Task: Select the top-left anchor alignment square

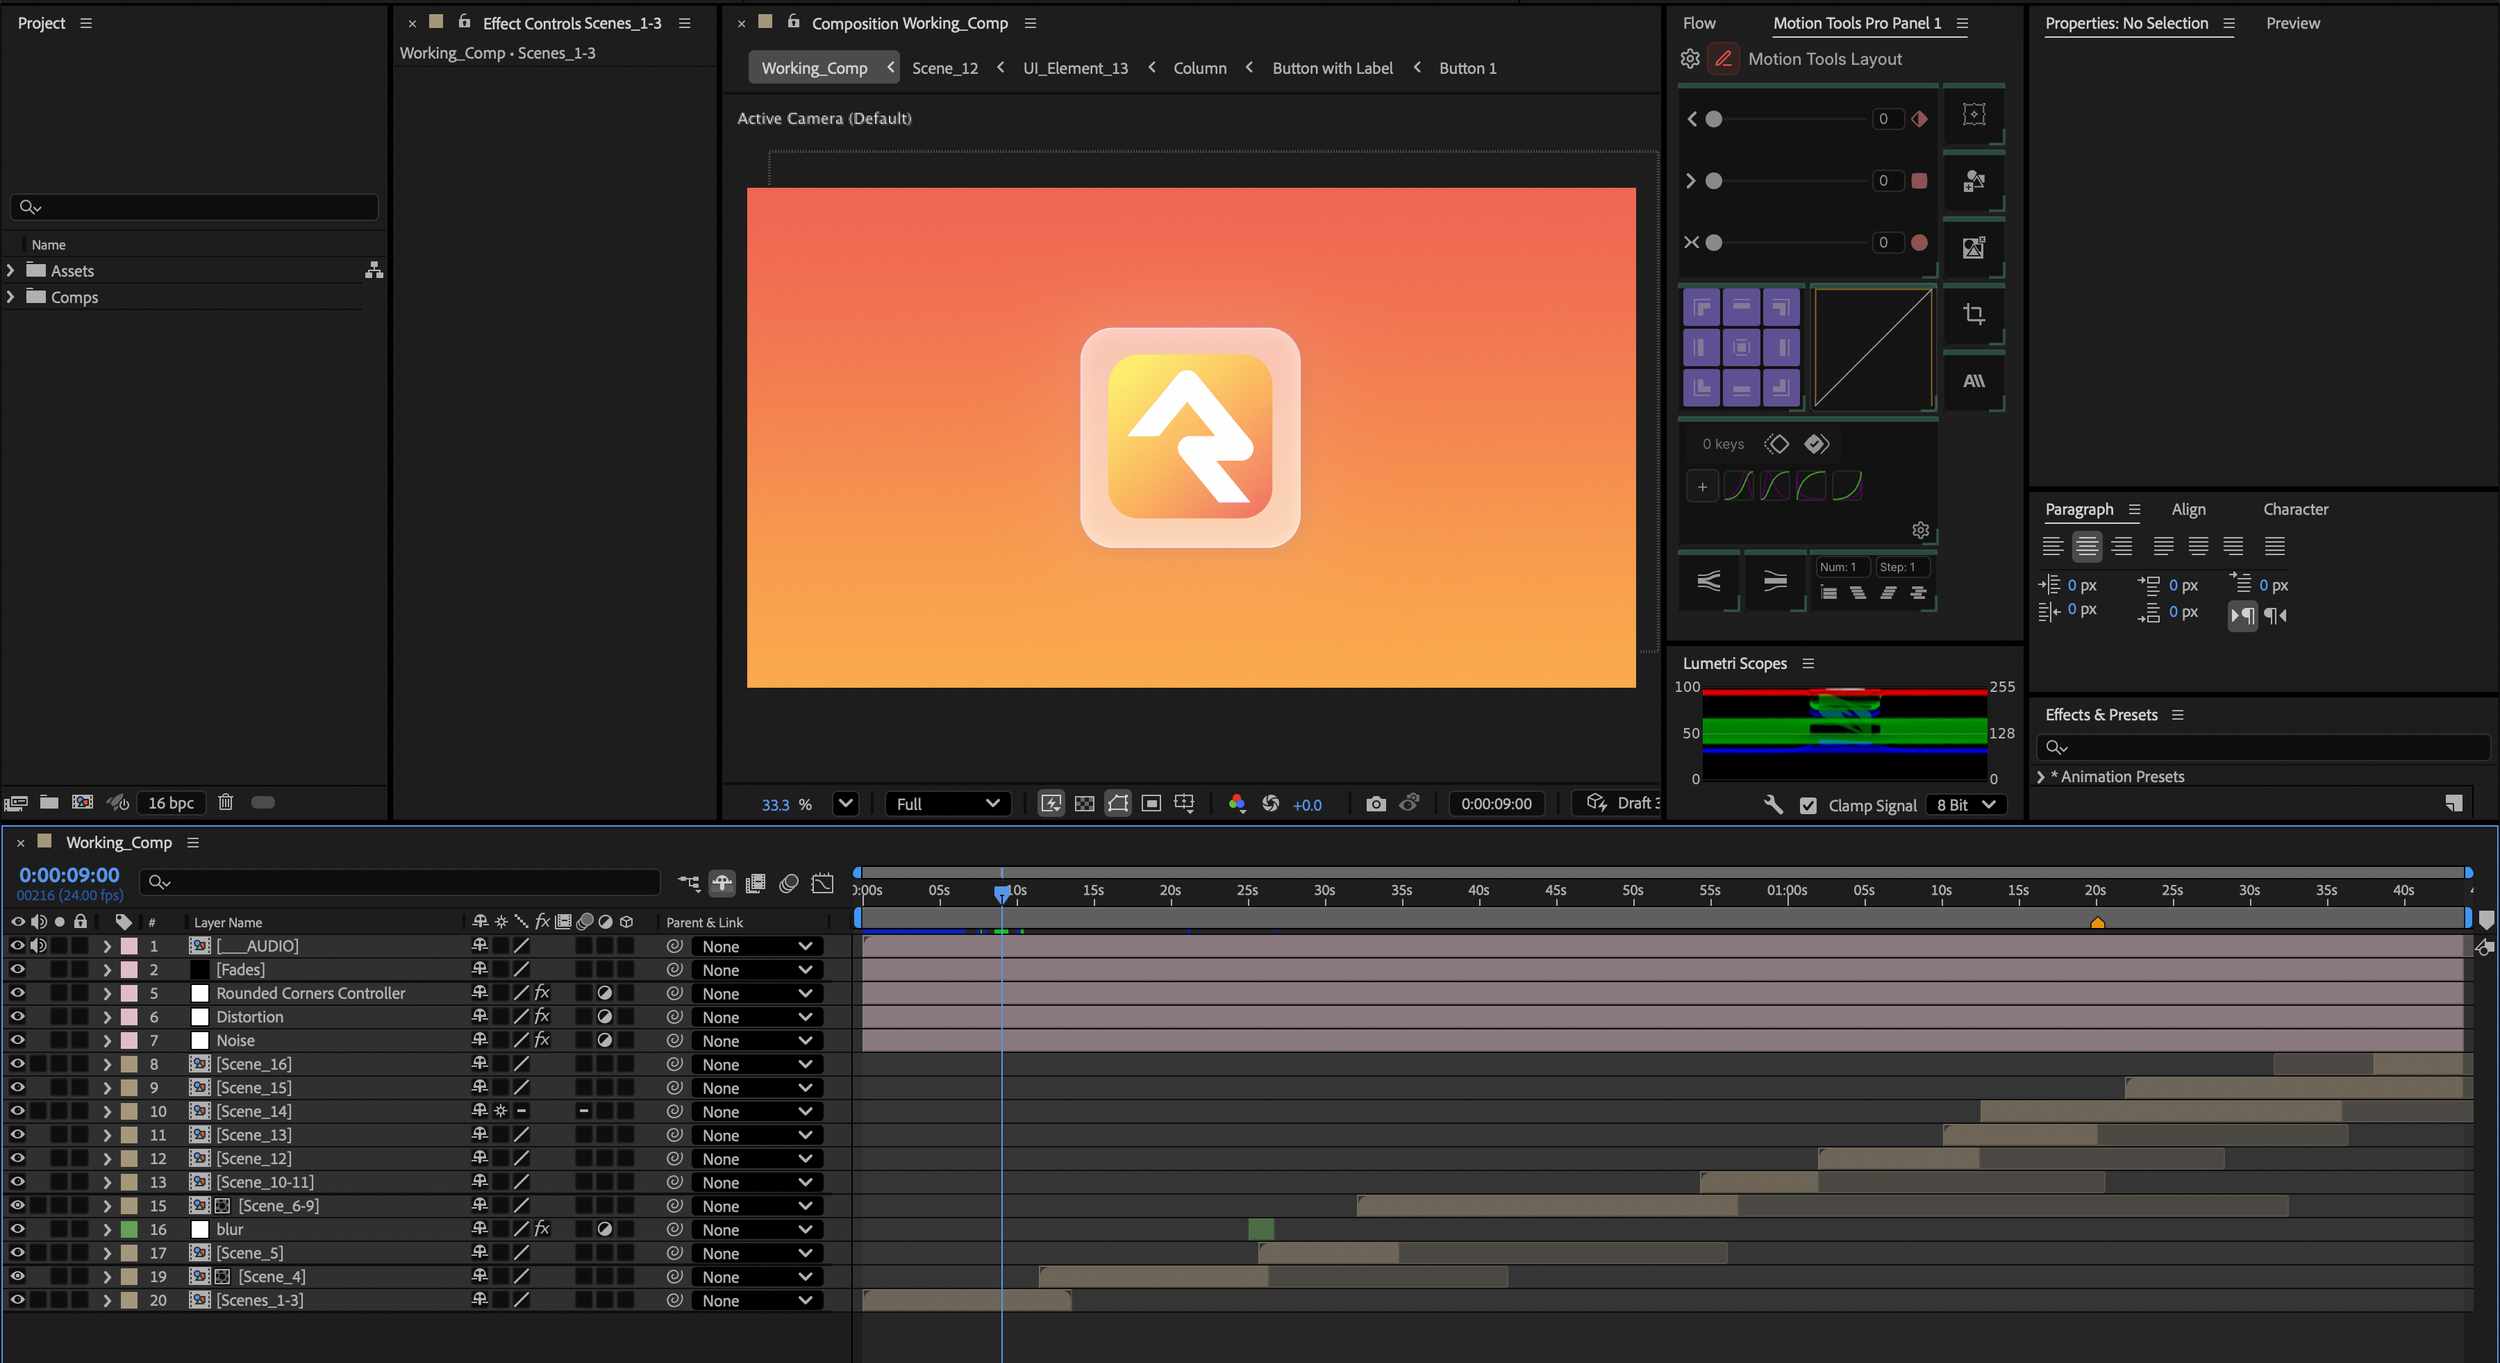Action: point(1702,308)
